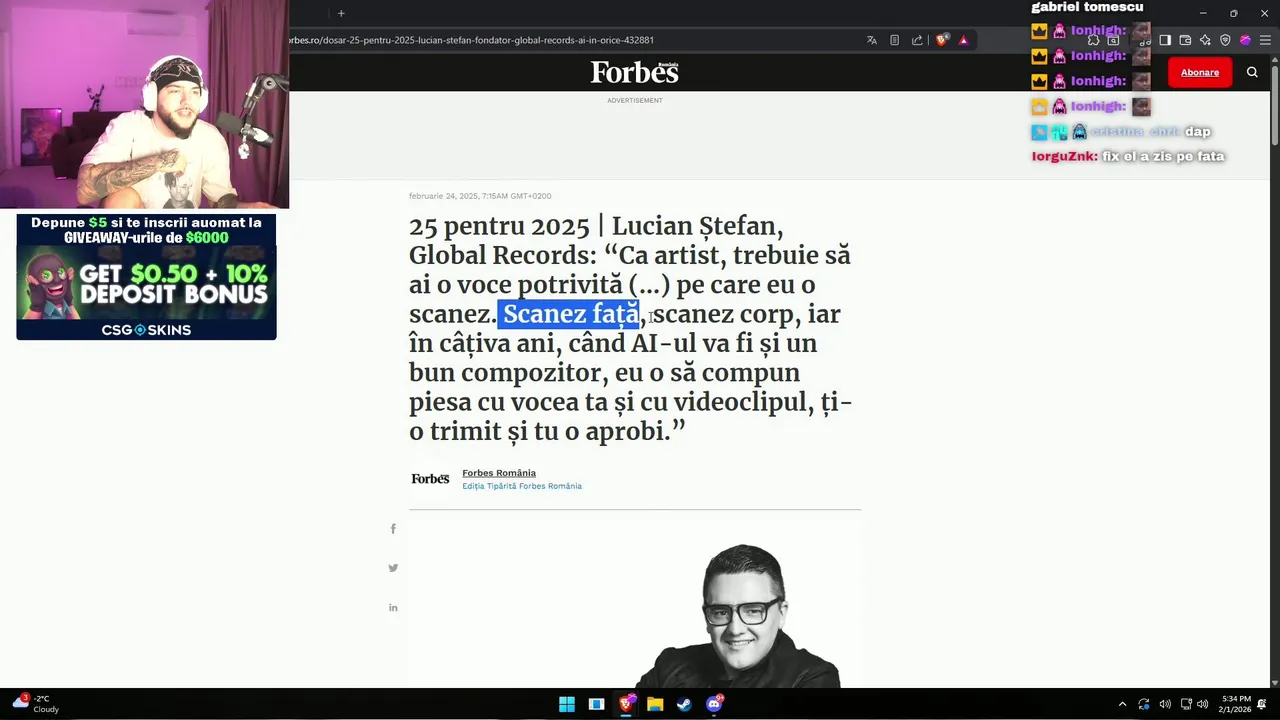Open Task View on the taskbar
The width and height of the screenshot is (1280, 720).
pos(596,704)
